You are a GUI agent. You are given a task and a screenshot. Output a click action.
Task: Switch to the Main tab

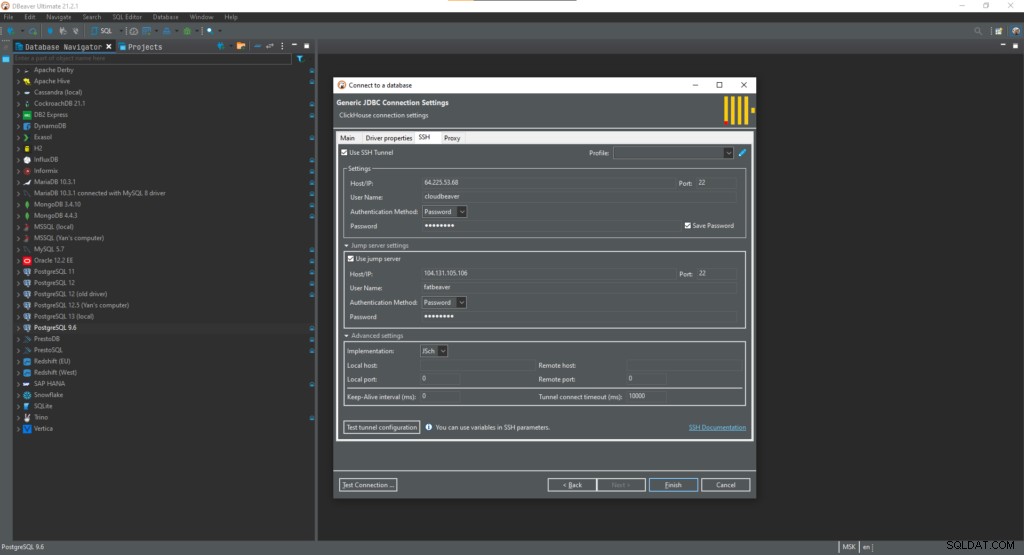(x=347, y=138)
